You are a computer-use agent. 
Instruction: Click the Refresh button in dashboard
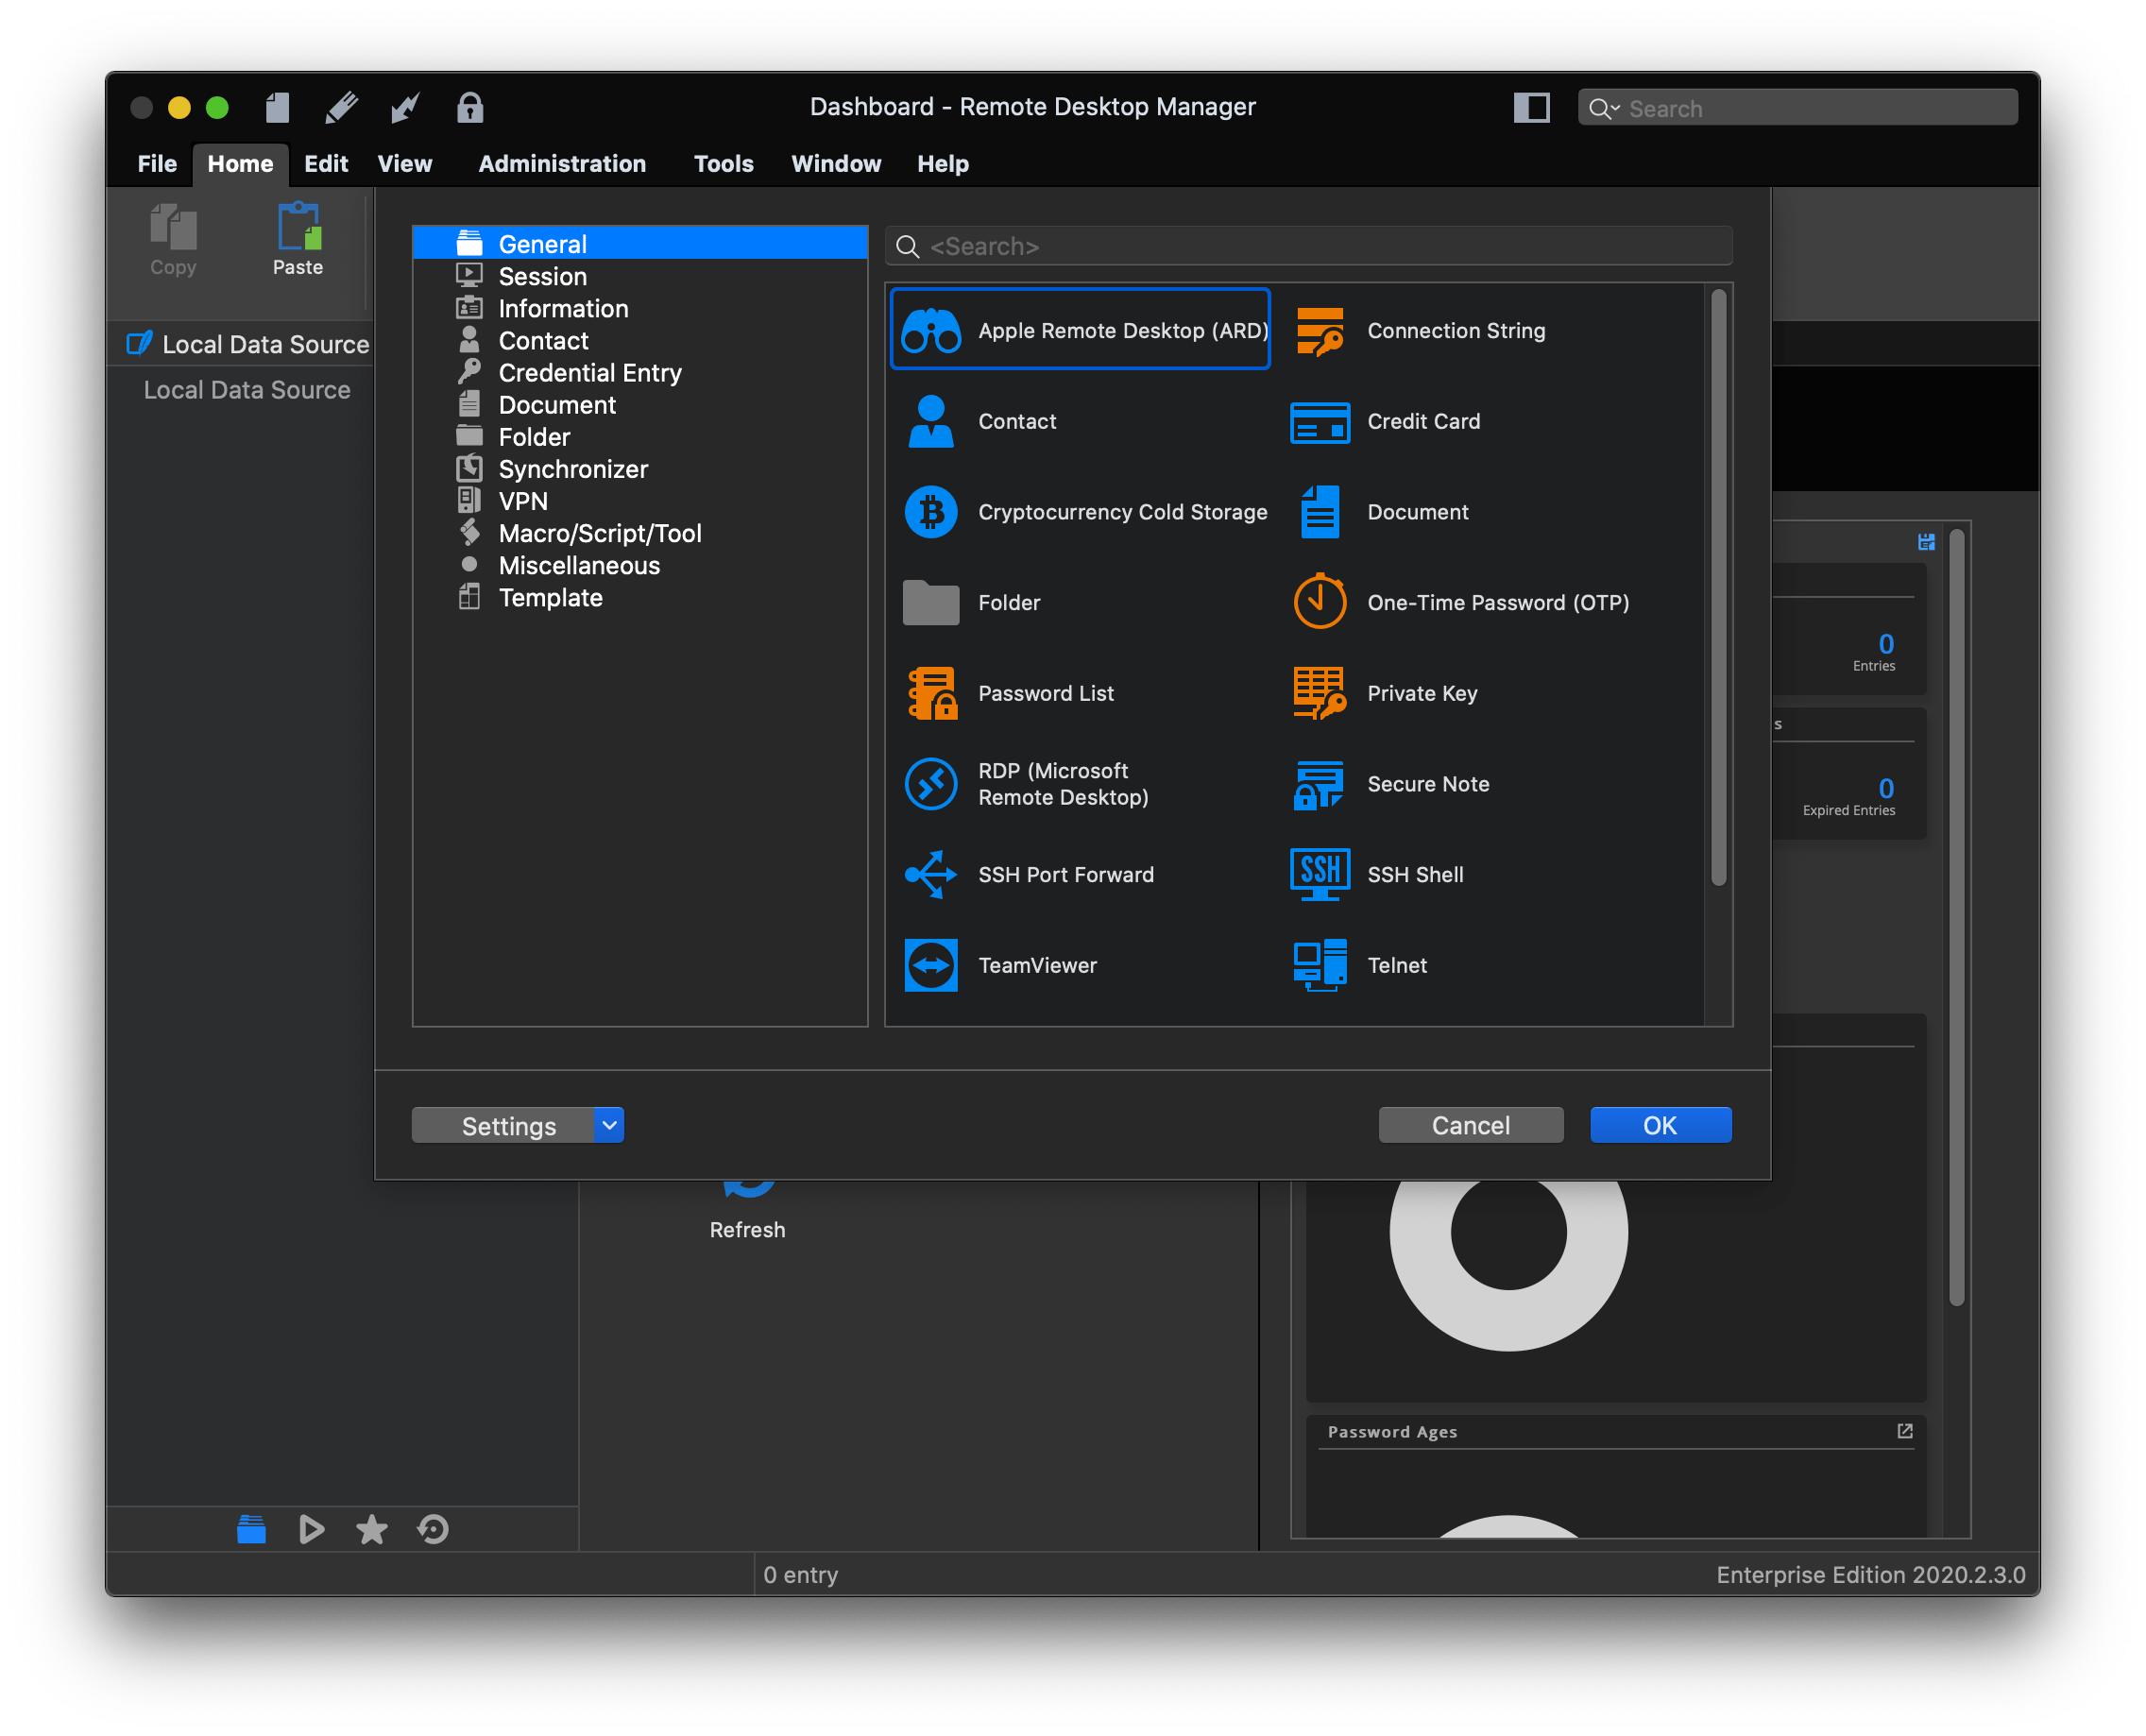point(747,1212)
